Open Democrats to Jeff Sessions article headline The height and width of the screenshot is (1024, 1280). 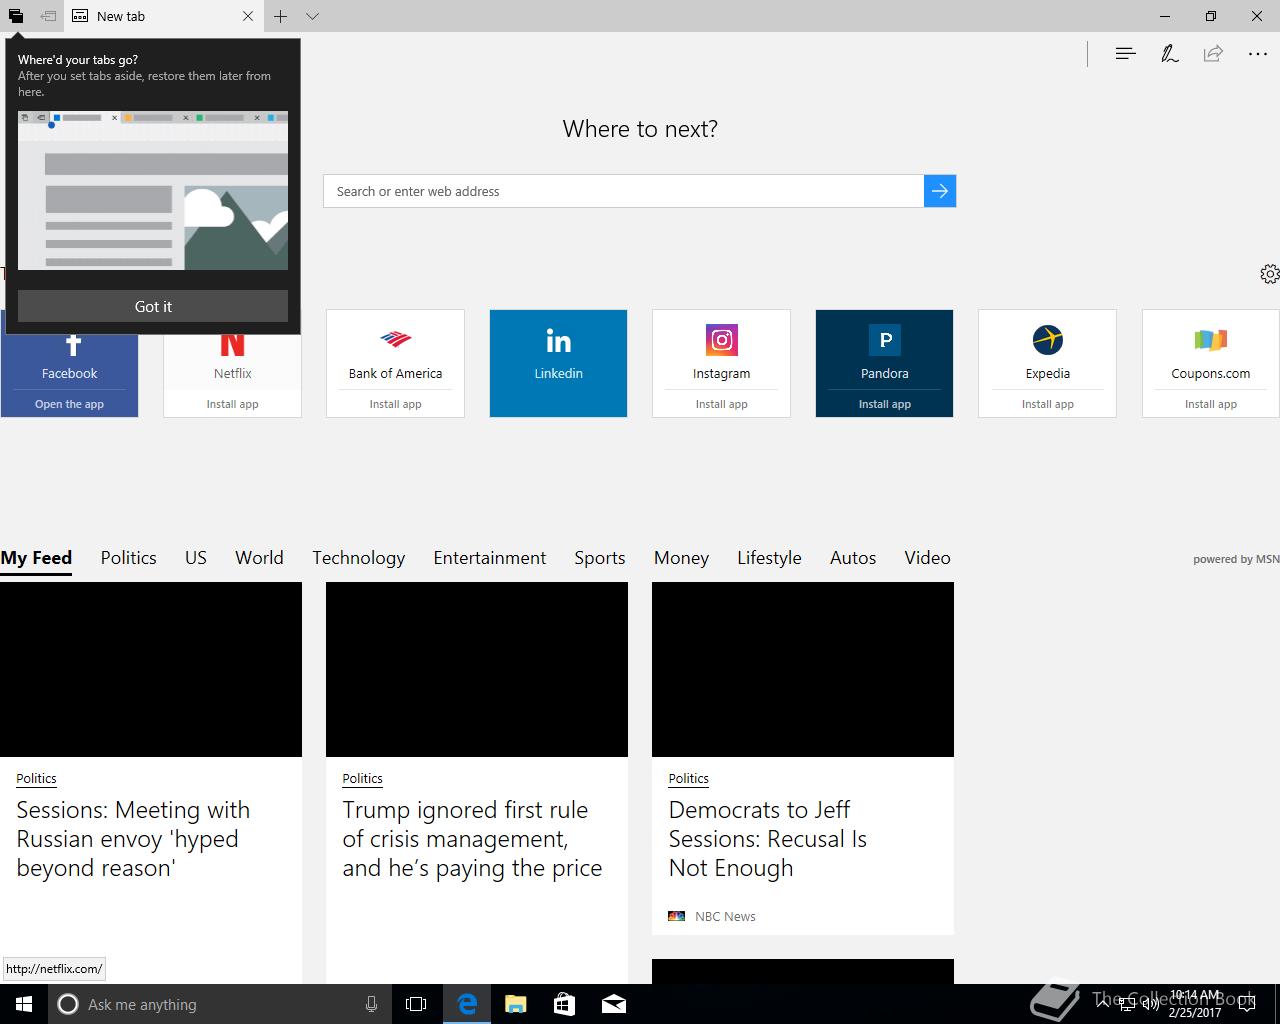[767, 839]
